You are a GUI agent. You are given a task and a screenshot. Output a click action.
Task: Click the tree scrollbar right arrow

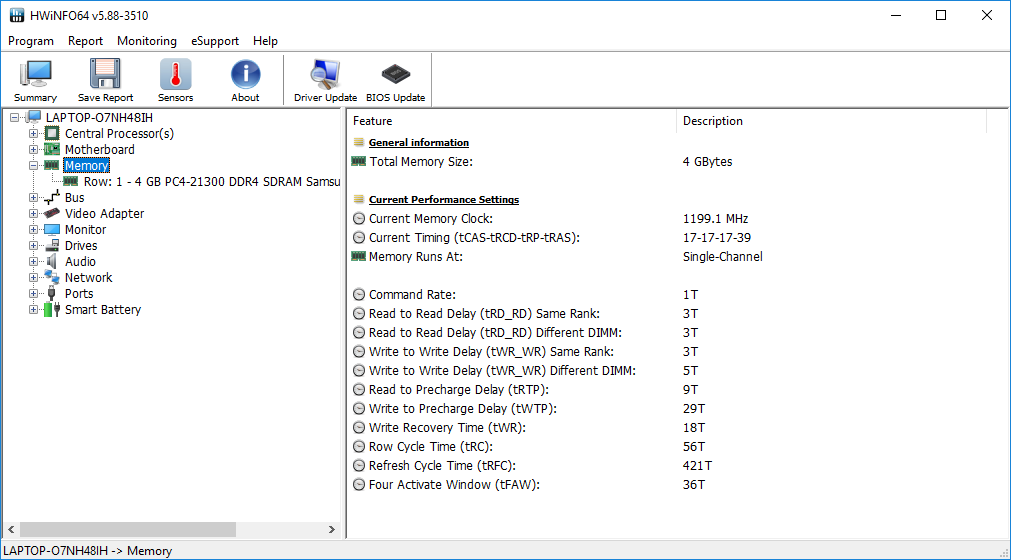click(331, 529)
